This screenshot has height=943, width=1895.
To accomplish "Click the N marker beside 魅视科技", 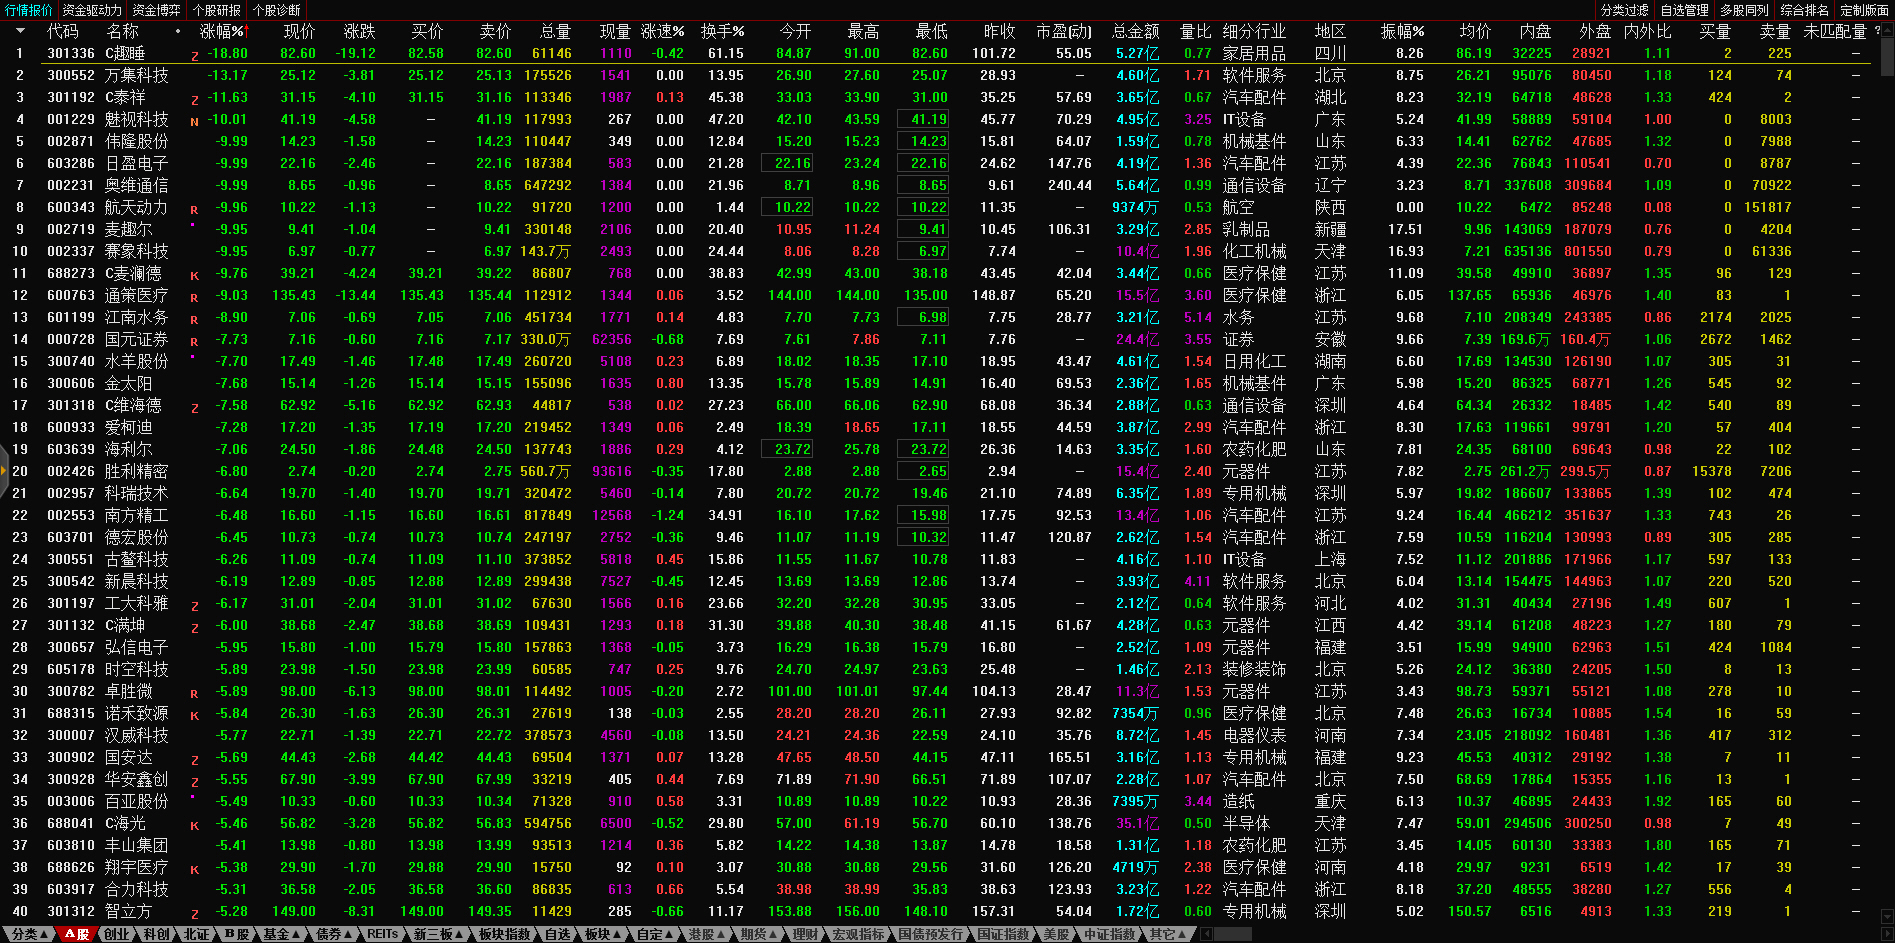I will [x=195, y=121].
